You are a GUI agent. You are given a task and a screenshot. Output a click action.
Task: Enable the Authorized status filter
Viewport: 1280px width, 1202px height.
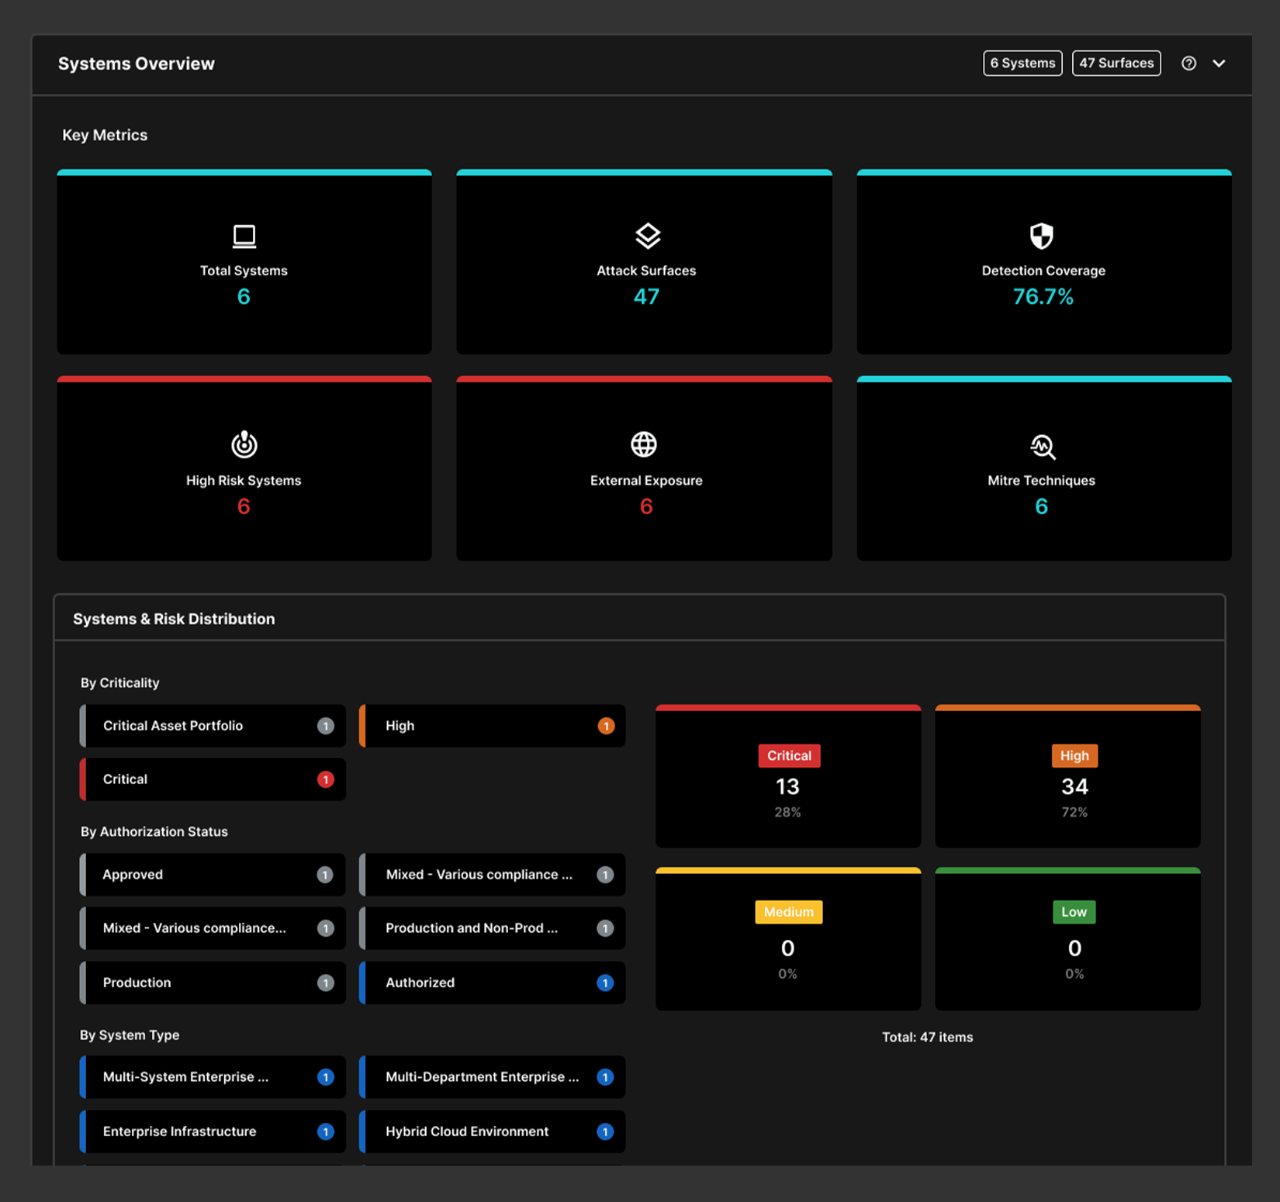(491, 982)
